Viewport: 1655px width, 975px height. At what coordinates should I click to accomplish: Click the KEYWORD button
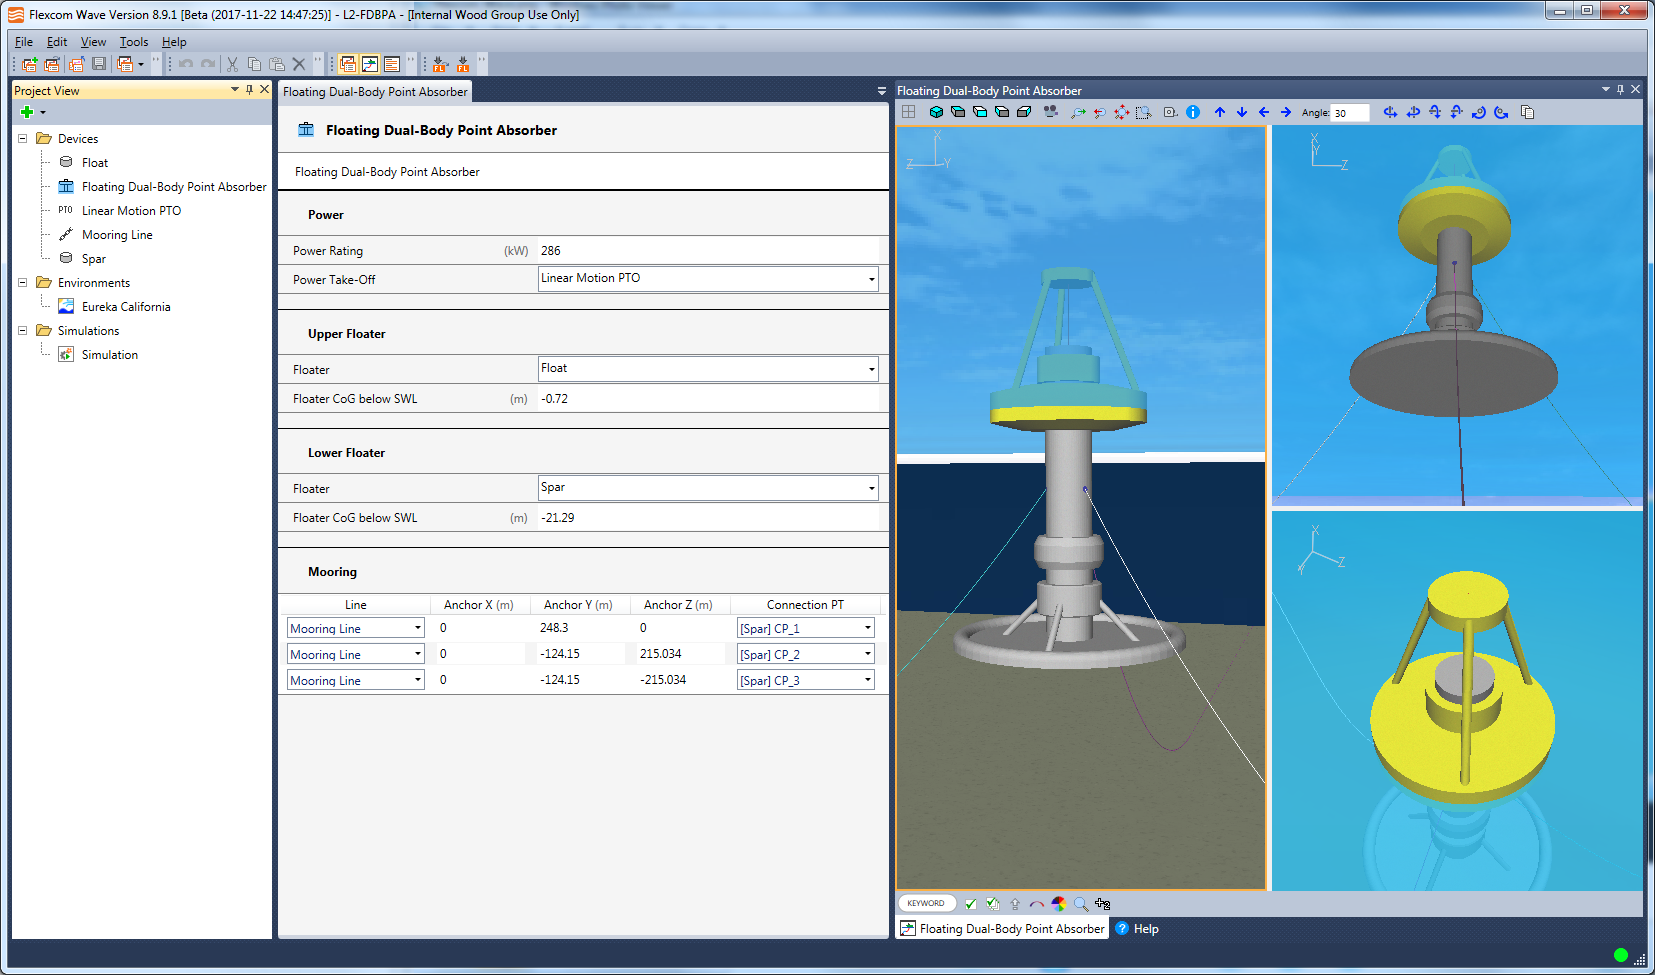926,903
